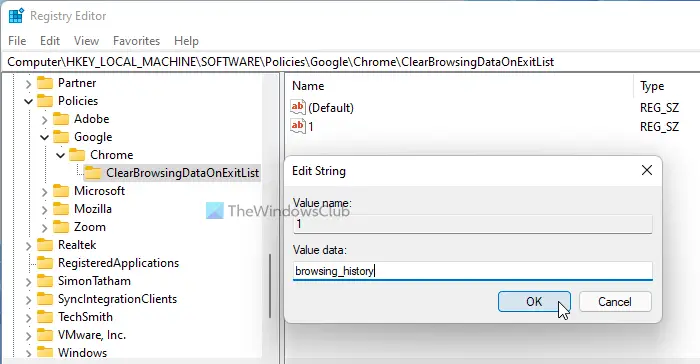Click the Chrome folder icon
700x364 pixels.
point(77,155)
